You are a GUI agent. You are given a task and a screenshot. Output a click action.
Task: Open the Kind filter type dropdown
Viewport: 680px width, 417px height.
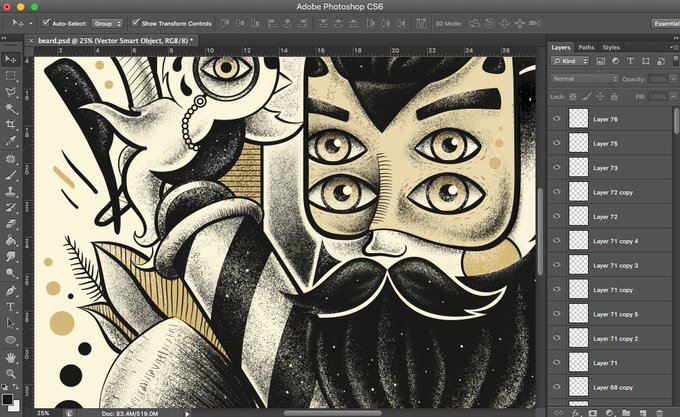tap(570, 61)
